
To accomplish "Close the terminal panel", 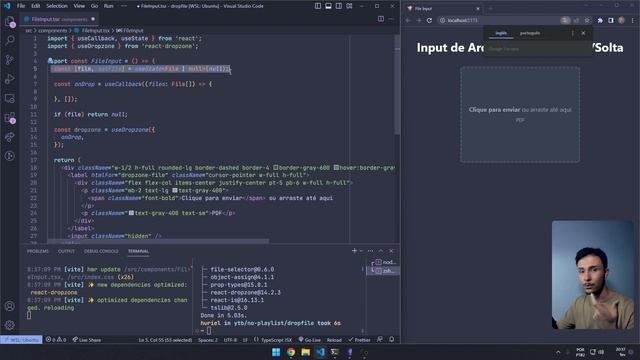I will tap(391, 251).
